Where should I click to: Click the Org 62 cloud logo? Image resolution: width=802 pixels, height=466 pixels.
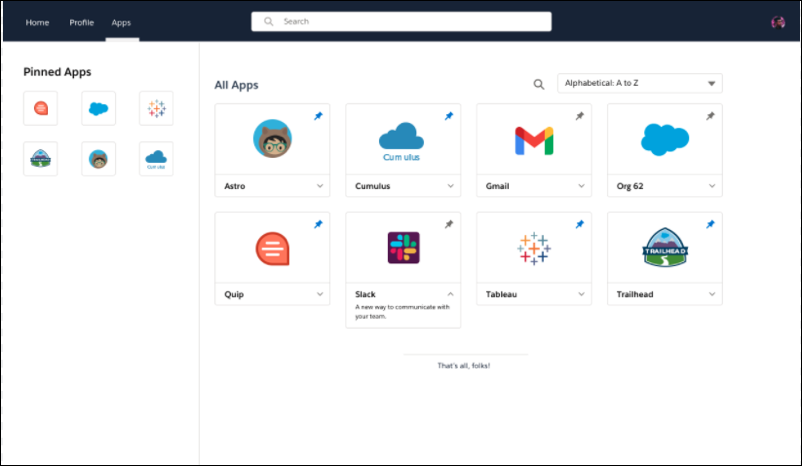(665, 139)
